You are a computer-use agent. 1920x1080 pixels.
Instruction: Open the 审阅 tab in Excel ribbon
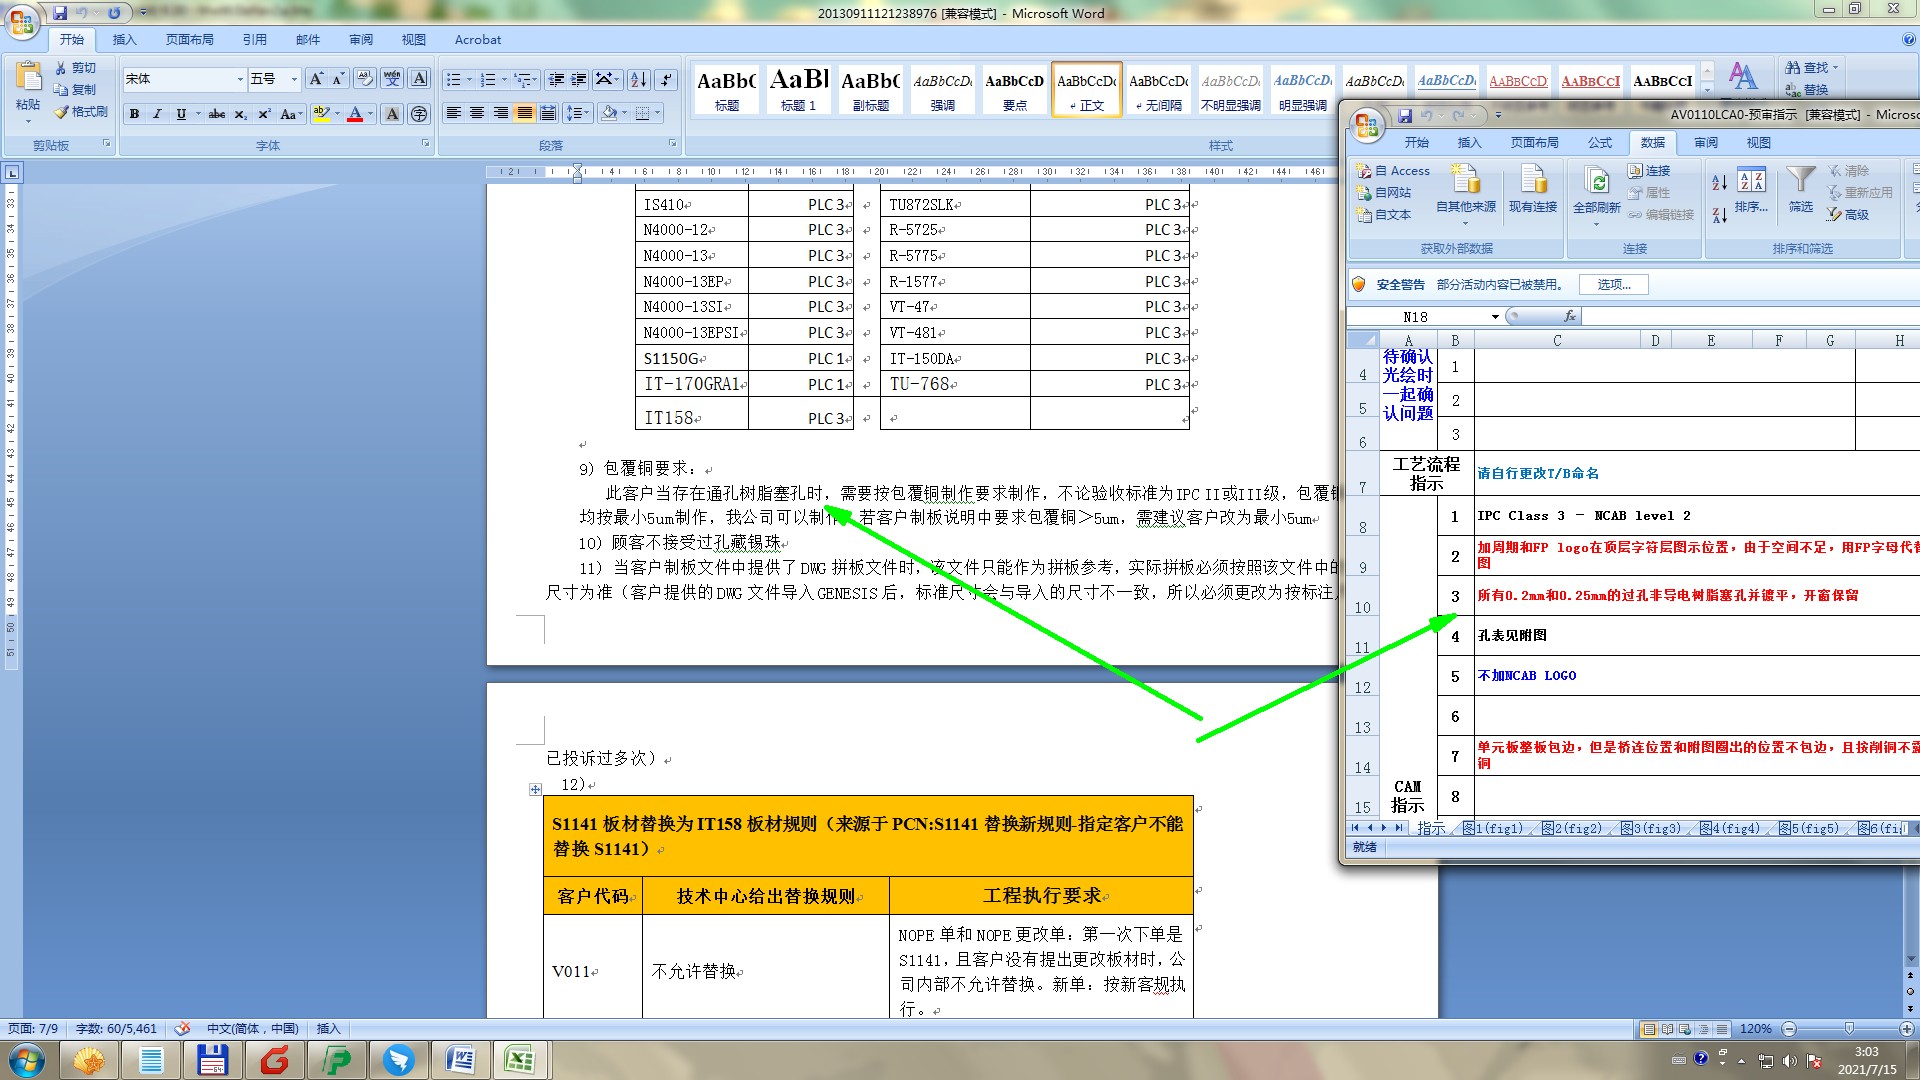1706,143
